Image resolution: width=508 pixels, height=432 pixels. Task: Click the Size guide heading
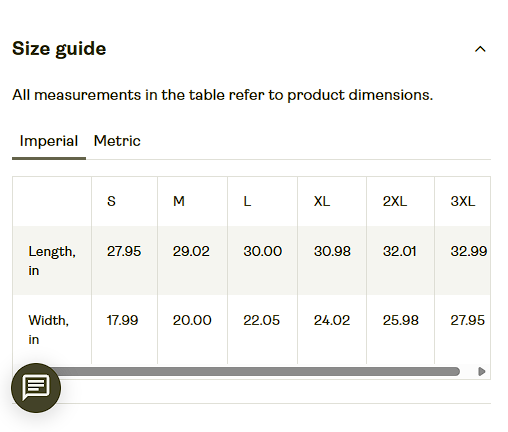[59, 49]
